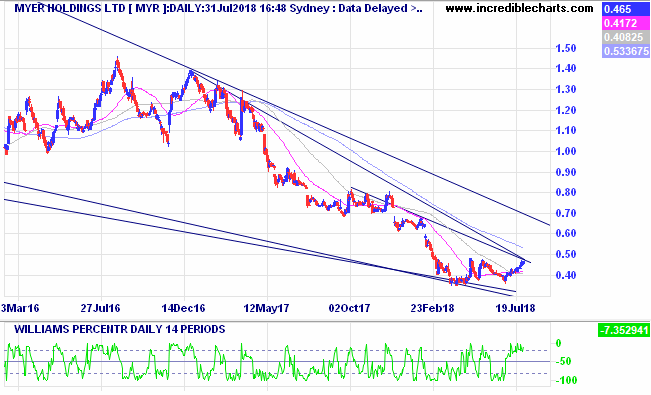The height and width of the screenshot is (395, 651).
Task: Click the 02Oct17 date label
Action: 349,308
